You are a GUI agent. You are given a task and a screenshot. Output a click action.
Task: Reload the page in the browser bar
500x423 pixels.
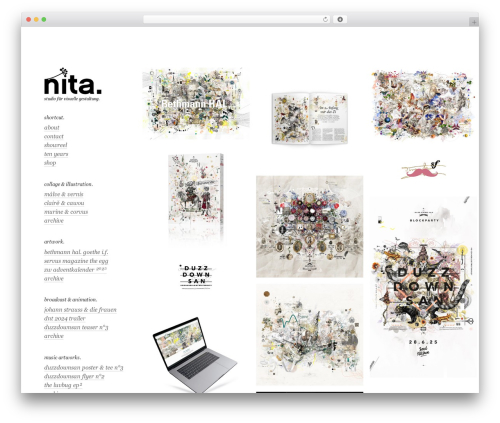tap(325, 19)
